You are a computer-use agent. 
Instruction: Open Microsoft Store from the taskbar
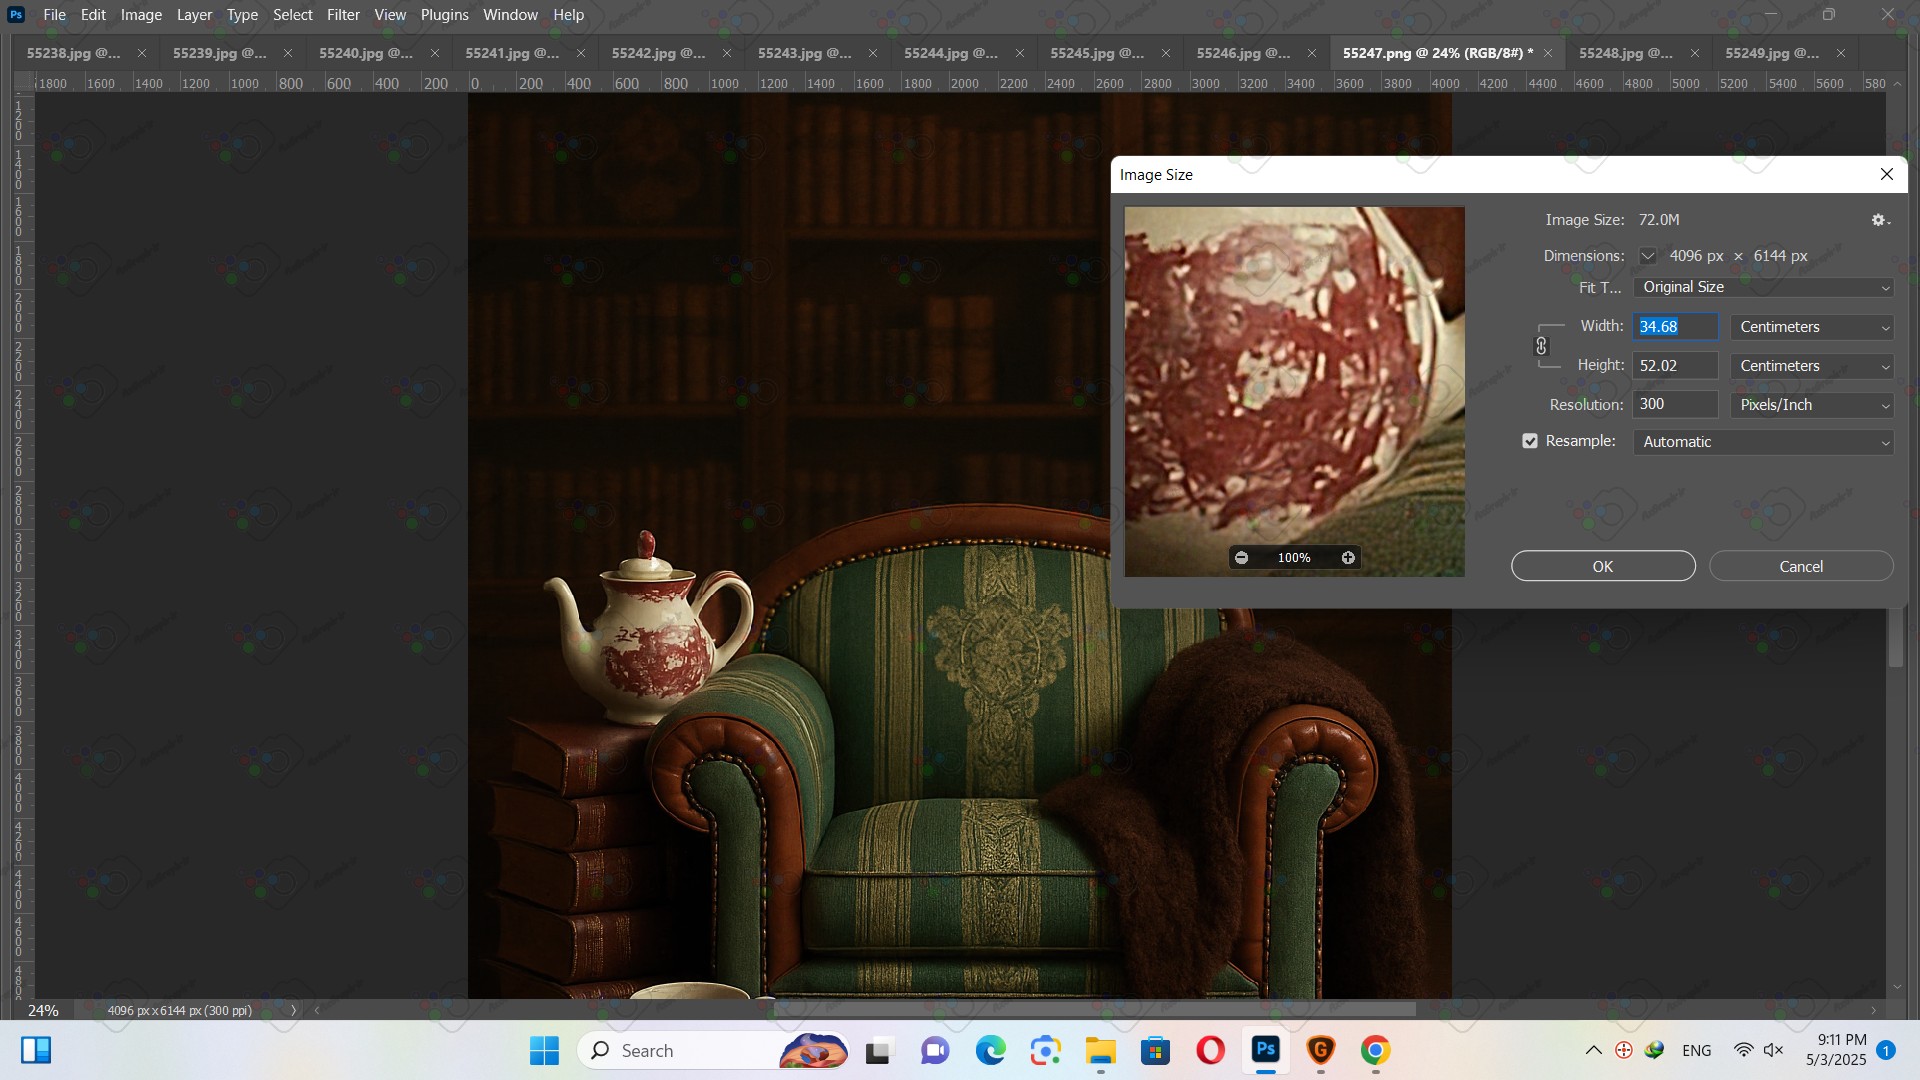pyautogui.click(x=1155, y=1051)
